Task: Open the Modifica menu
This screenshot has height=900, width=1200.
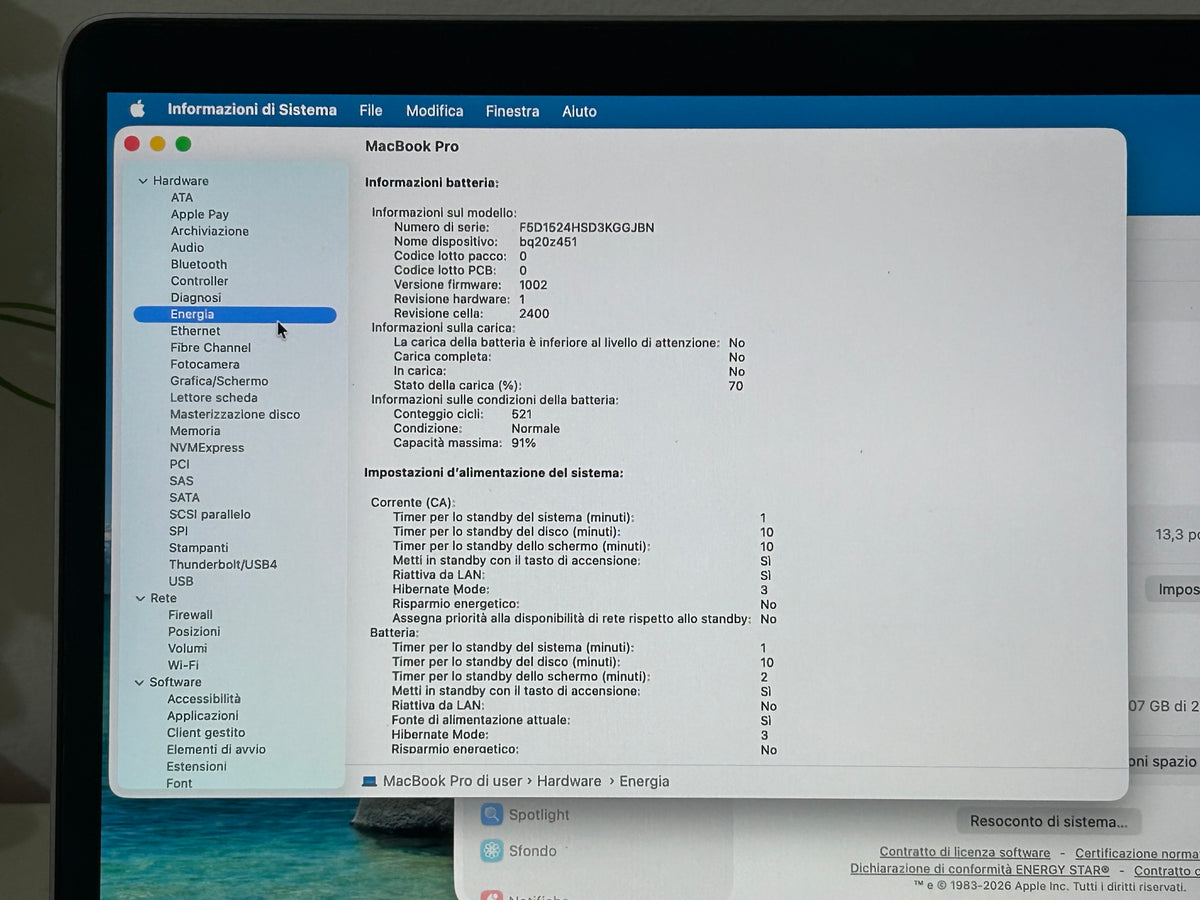Action: tap(435, 111)
